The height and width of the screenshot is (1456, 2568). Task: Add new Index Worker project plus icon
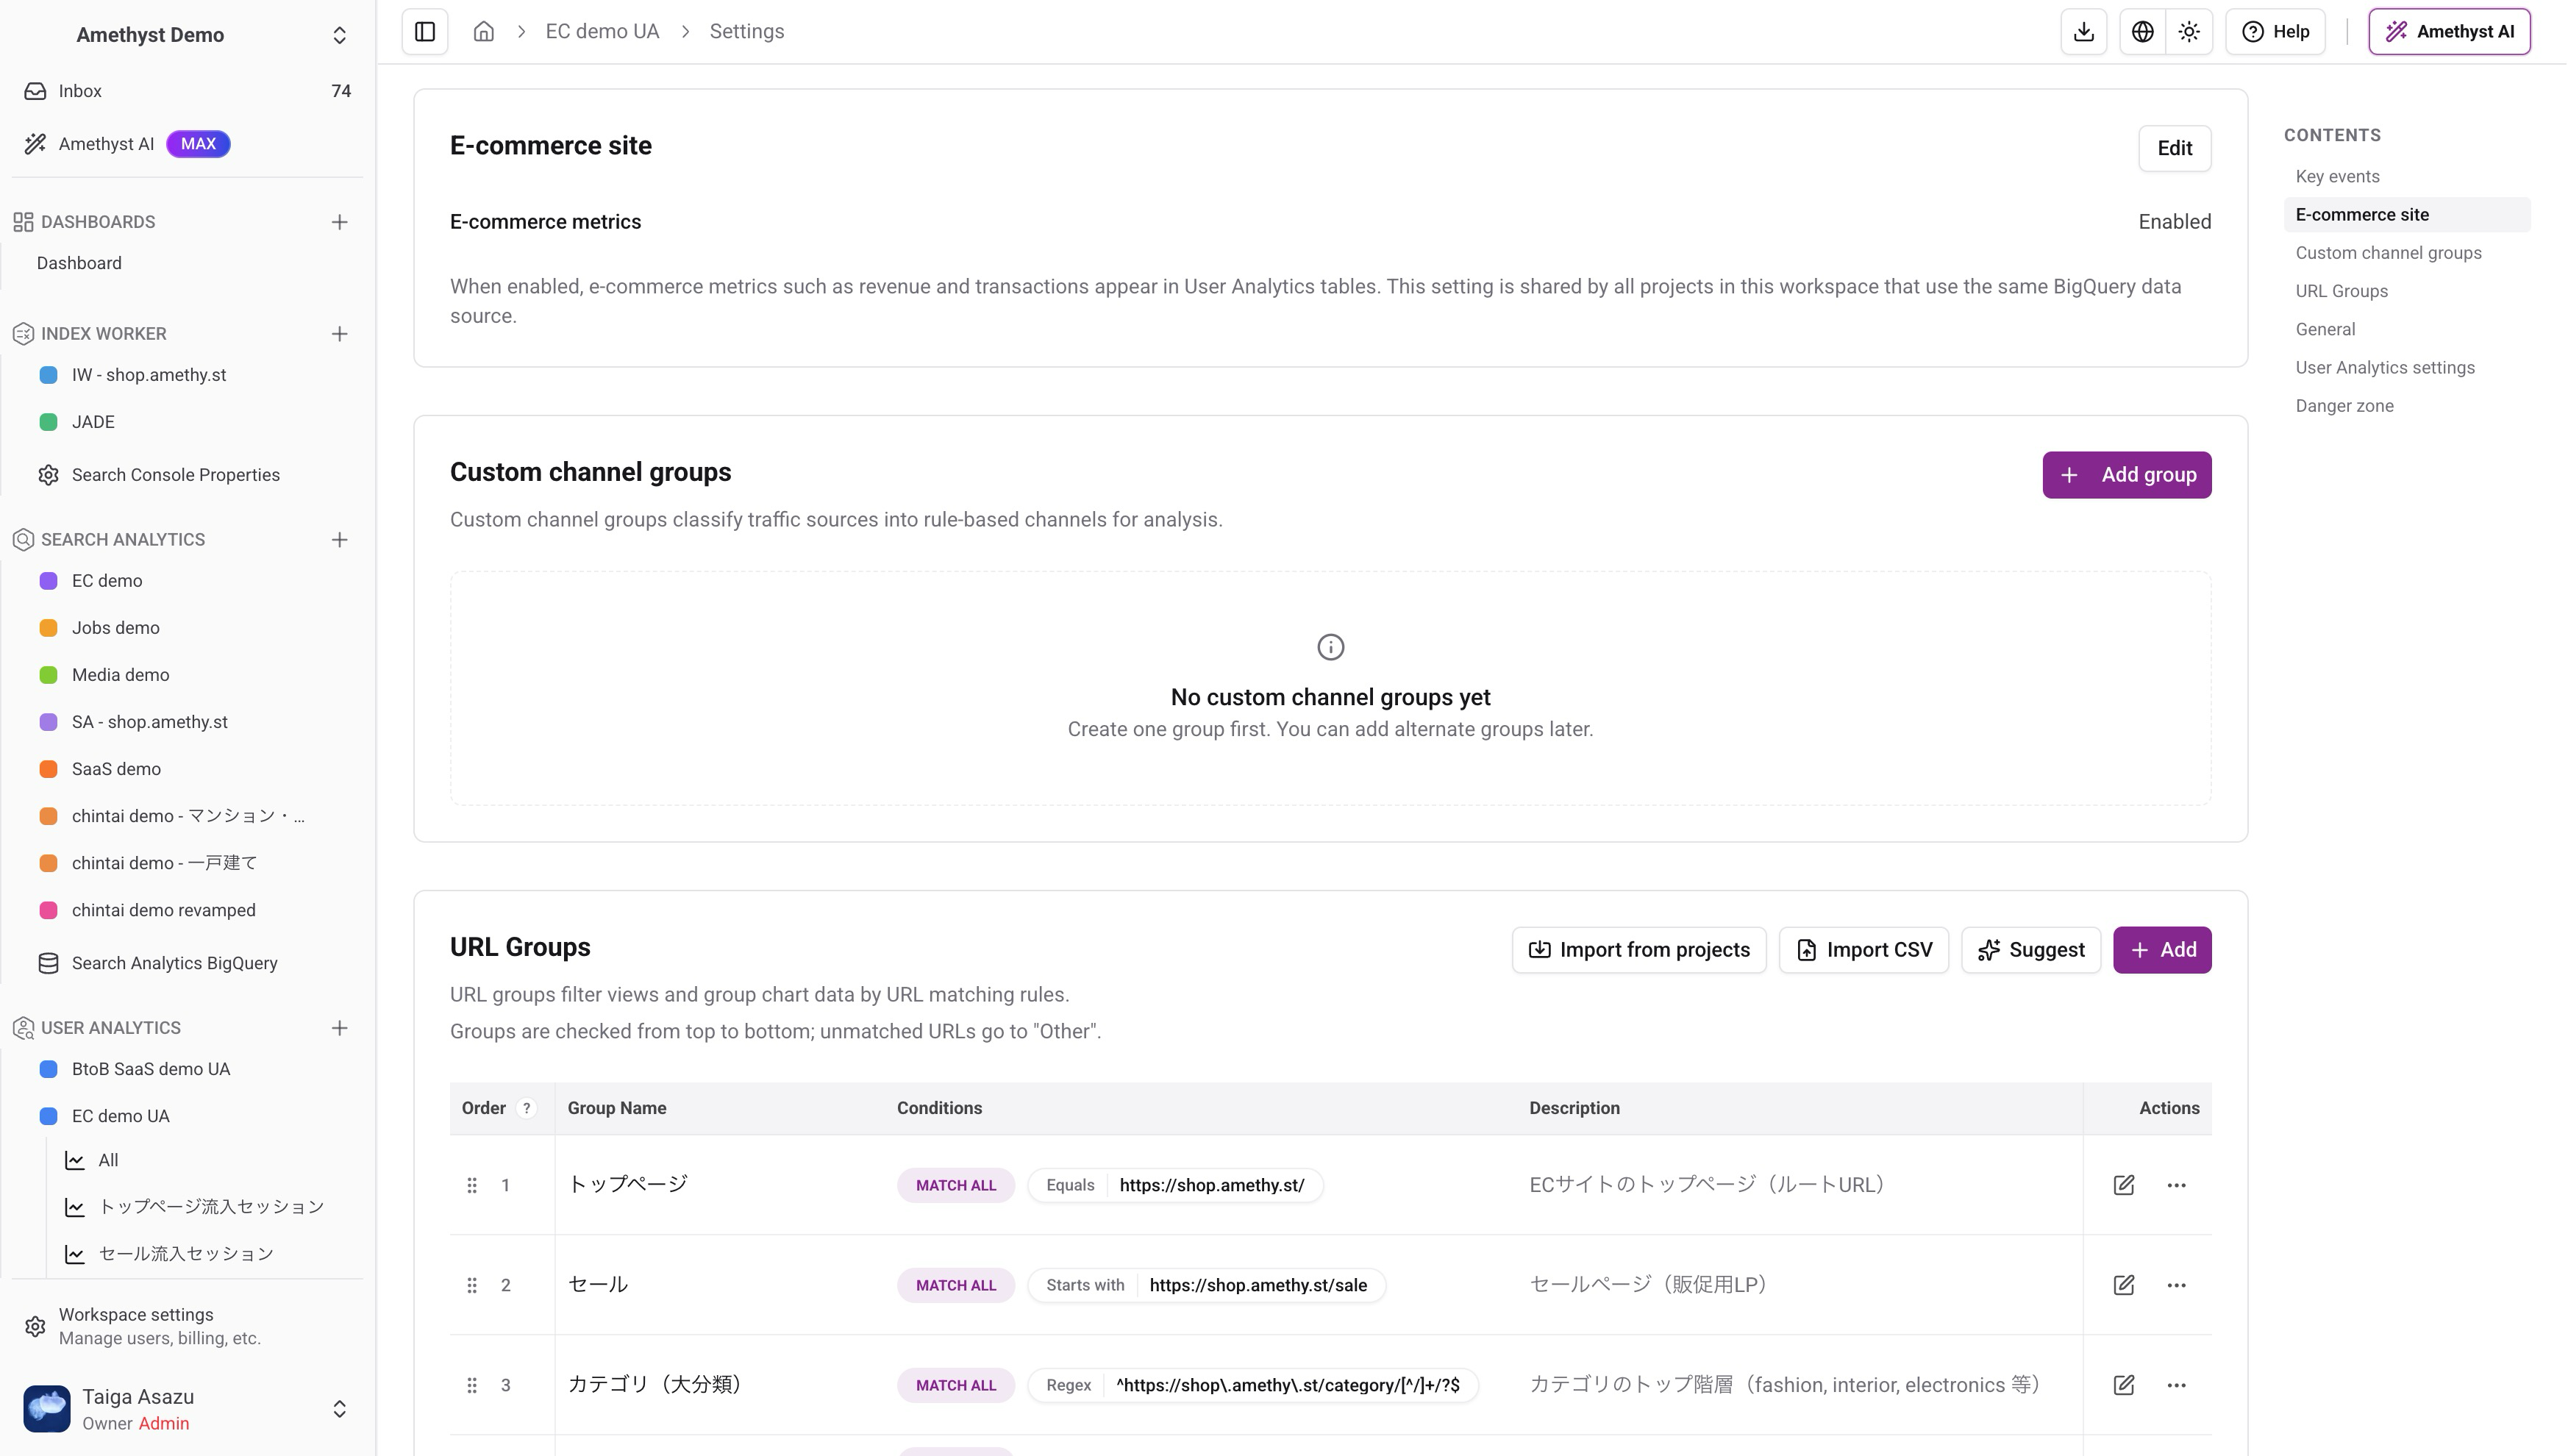point(339,334)
